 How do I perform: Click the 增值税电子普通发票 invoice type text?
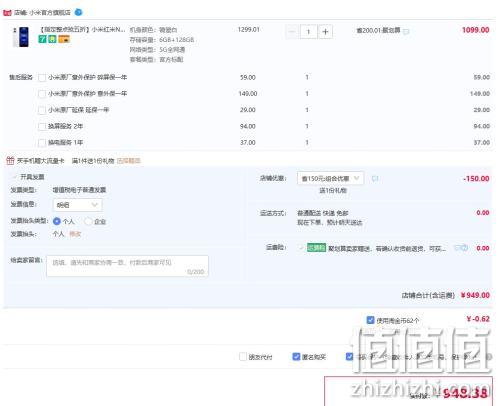[79, 190]
